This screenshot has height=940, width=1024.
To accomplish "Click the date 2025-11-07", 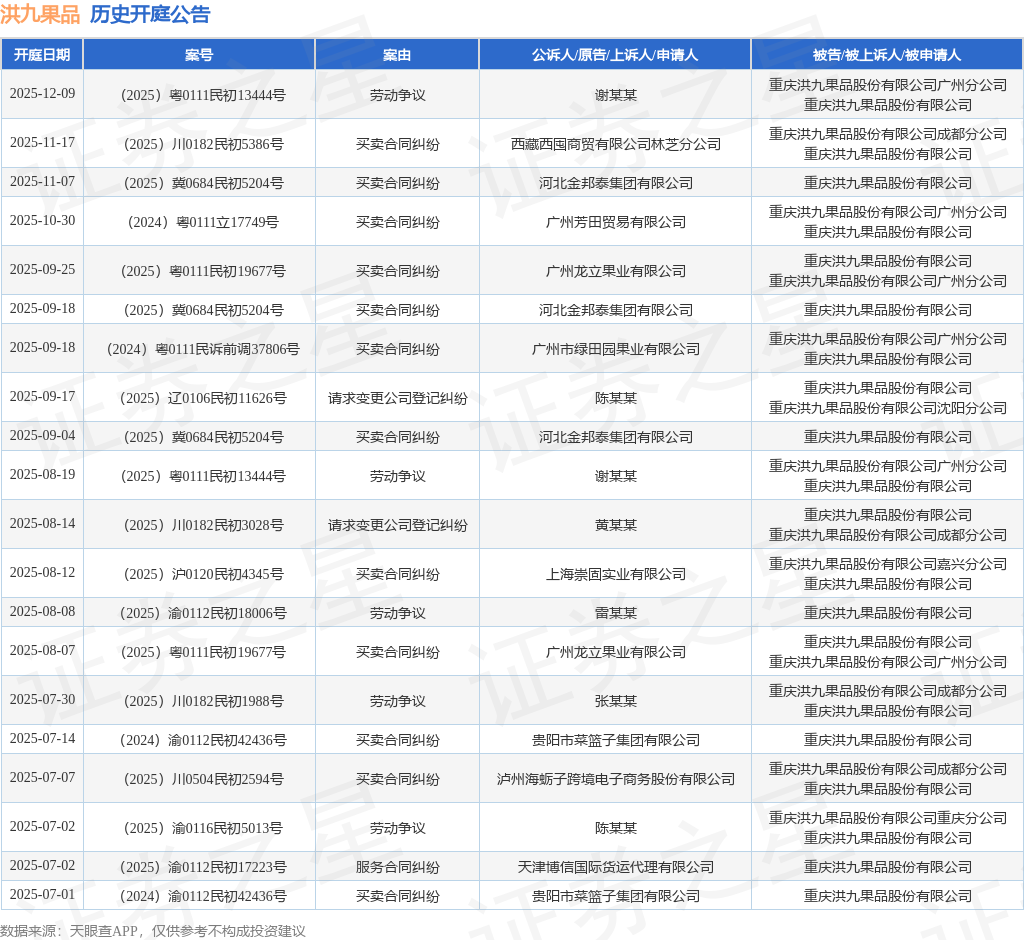I will [42, 182].
